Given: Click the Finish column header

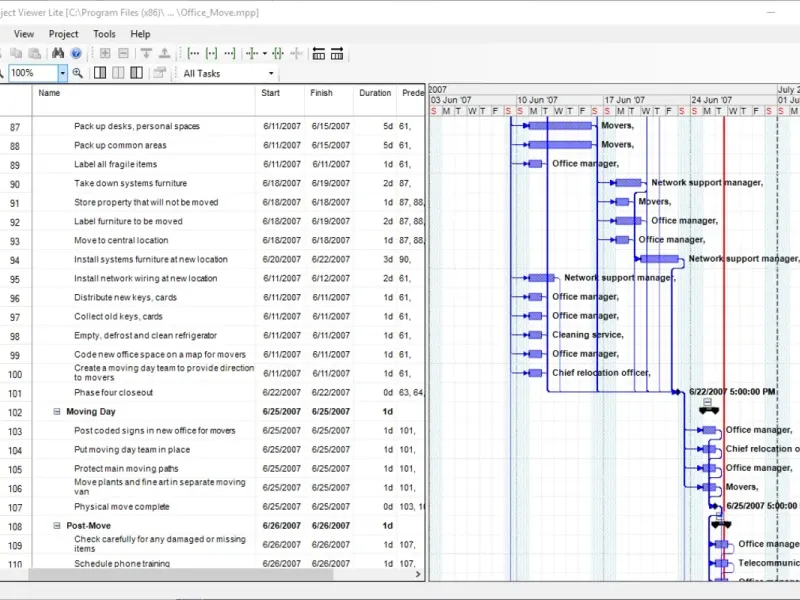Looking at the screenshot, I should click(321, 93).
